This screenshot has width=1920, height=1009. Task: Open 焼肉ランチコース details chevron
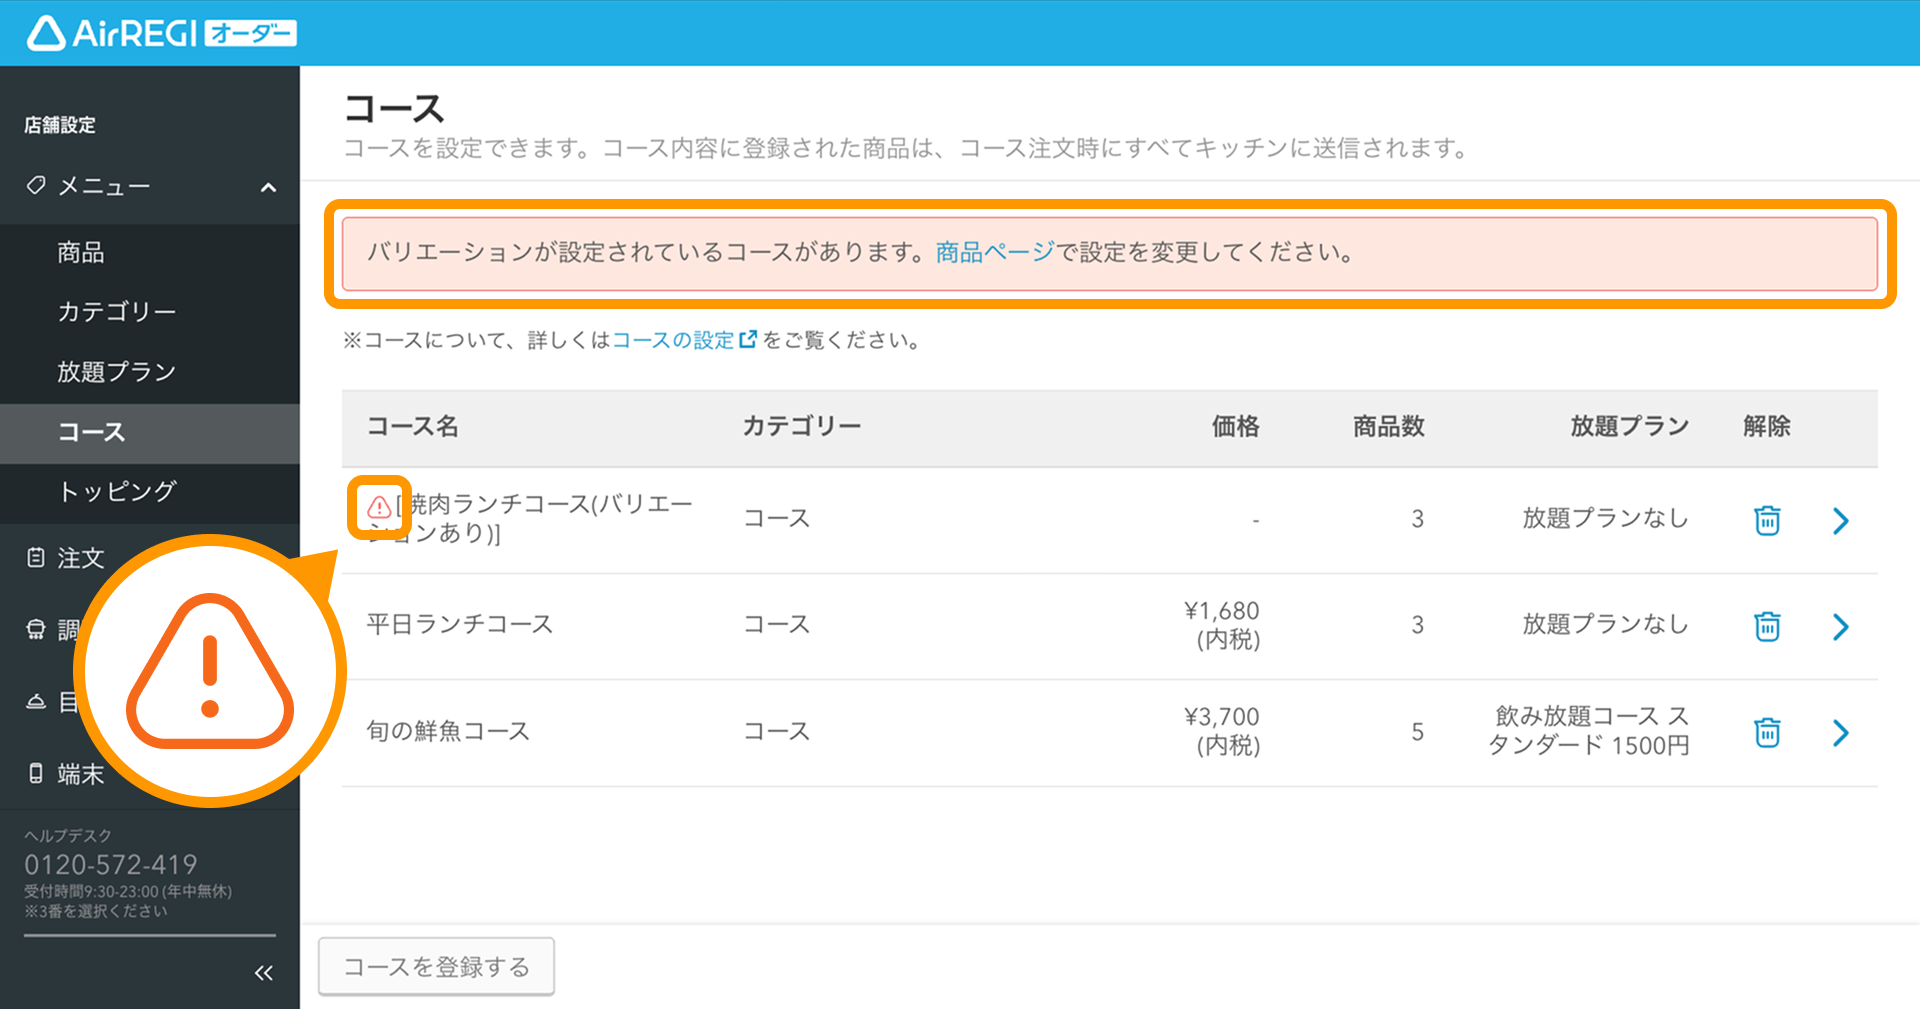point(1840,520)
